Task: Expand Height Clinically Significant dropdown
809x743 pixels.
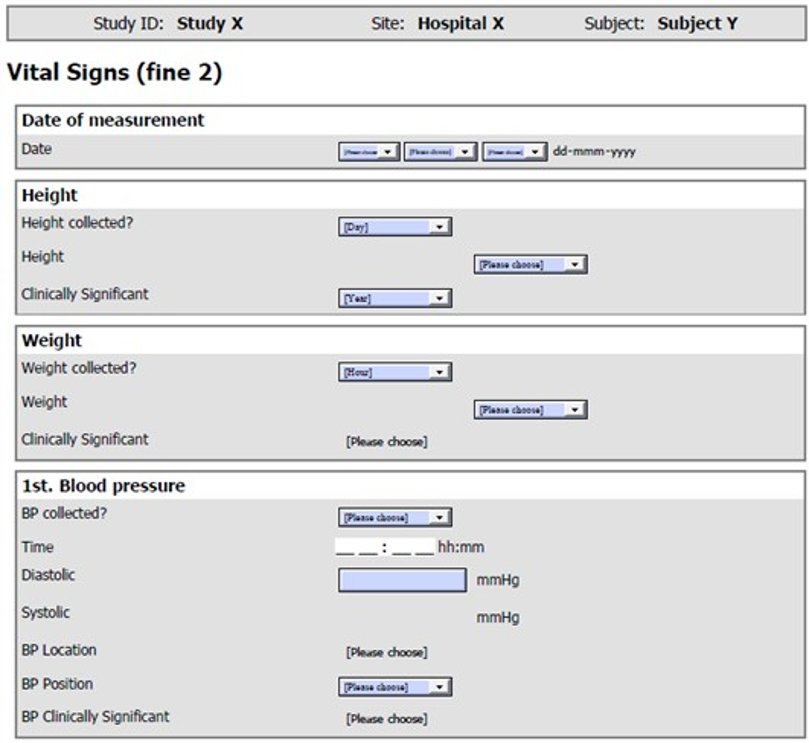Action: pyautogui.click(x=395, y=298)
